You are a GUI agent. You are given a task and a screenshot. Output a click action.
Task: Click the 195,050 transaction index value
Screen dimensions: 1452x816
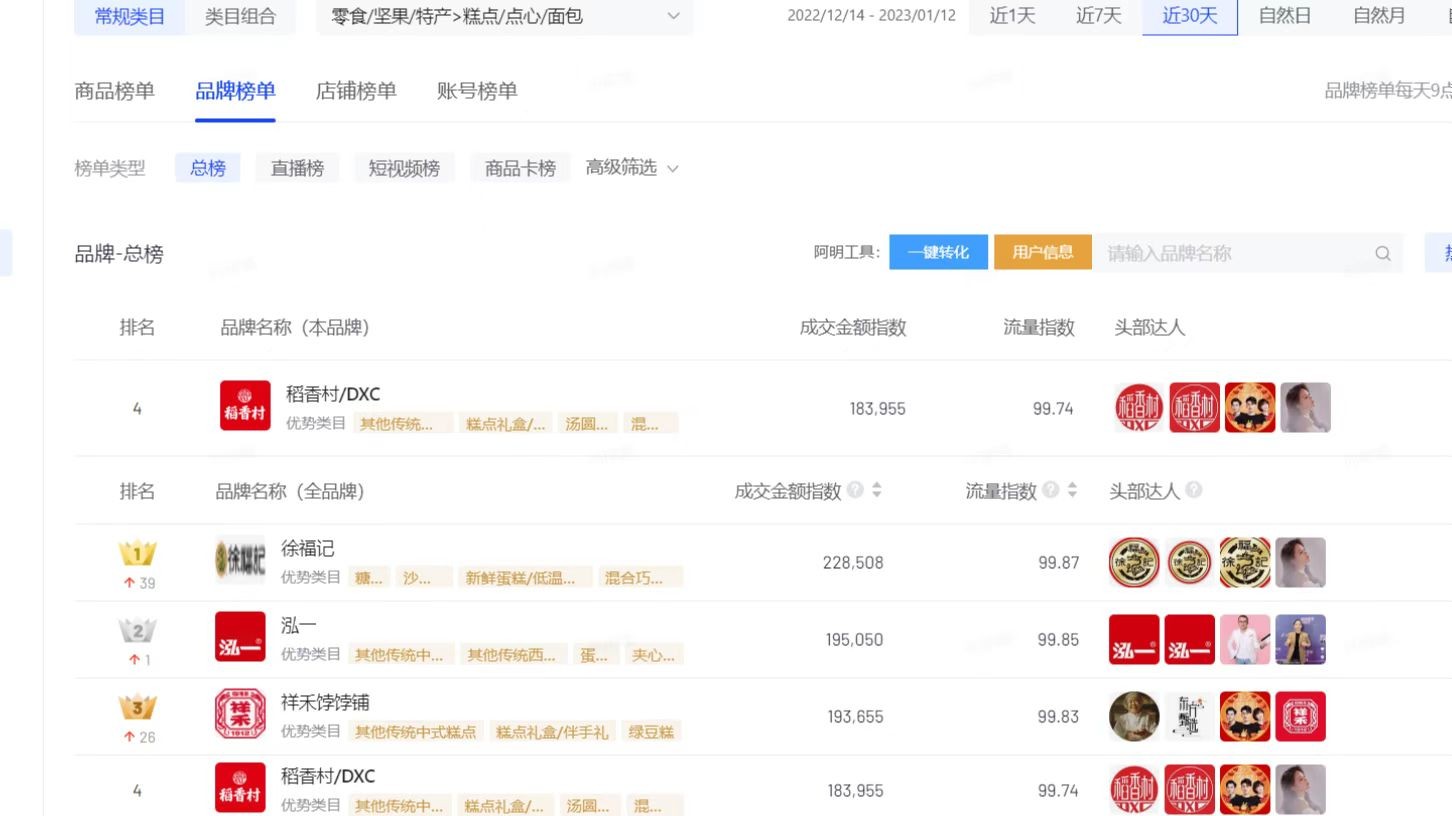click(x=854, y=639)
